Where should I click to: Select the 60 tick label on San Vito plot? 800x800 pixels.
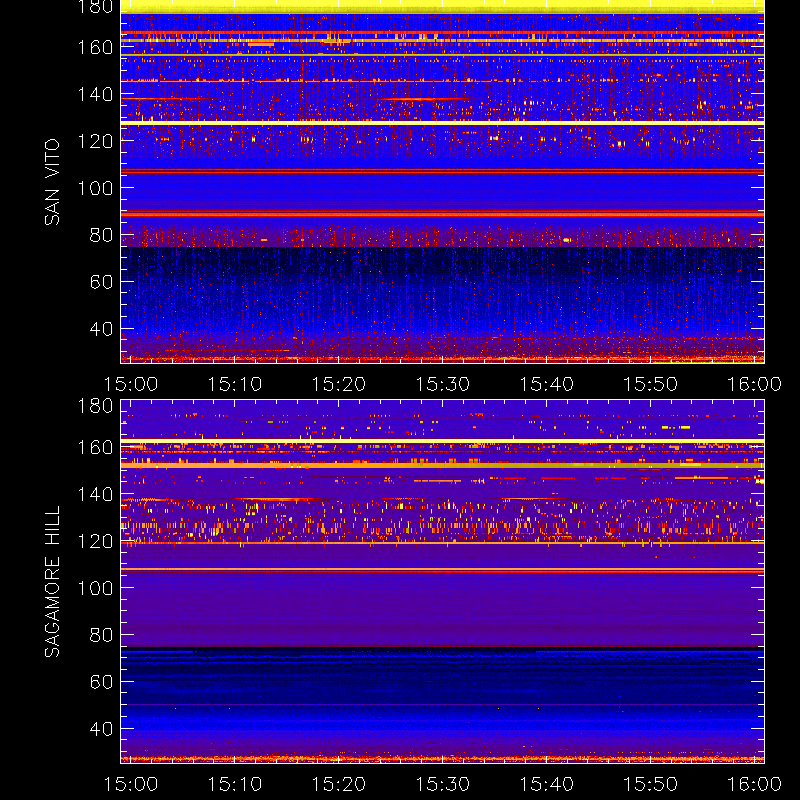(102, 282)
